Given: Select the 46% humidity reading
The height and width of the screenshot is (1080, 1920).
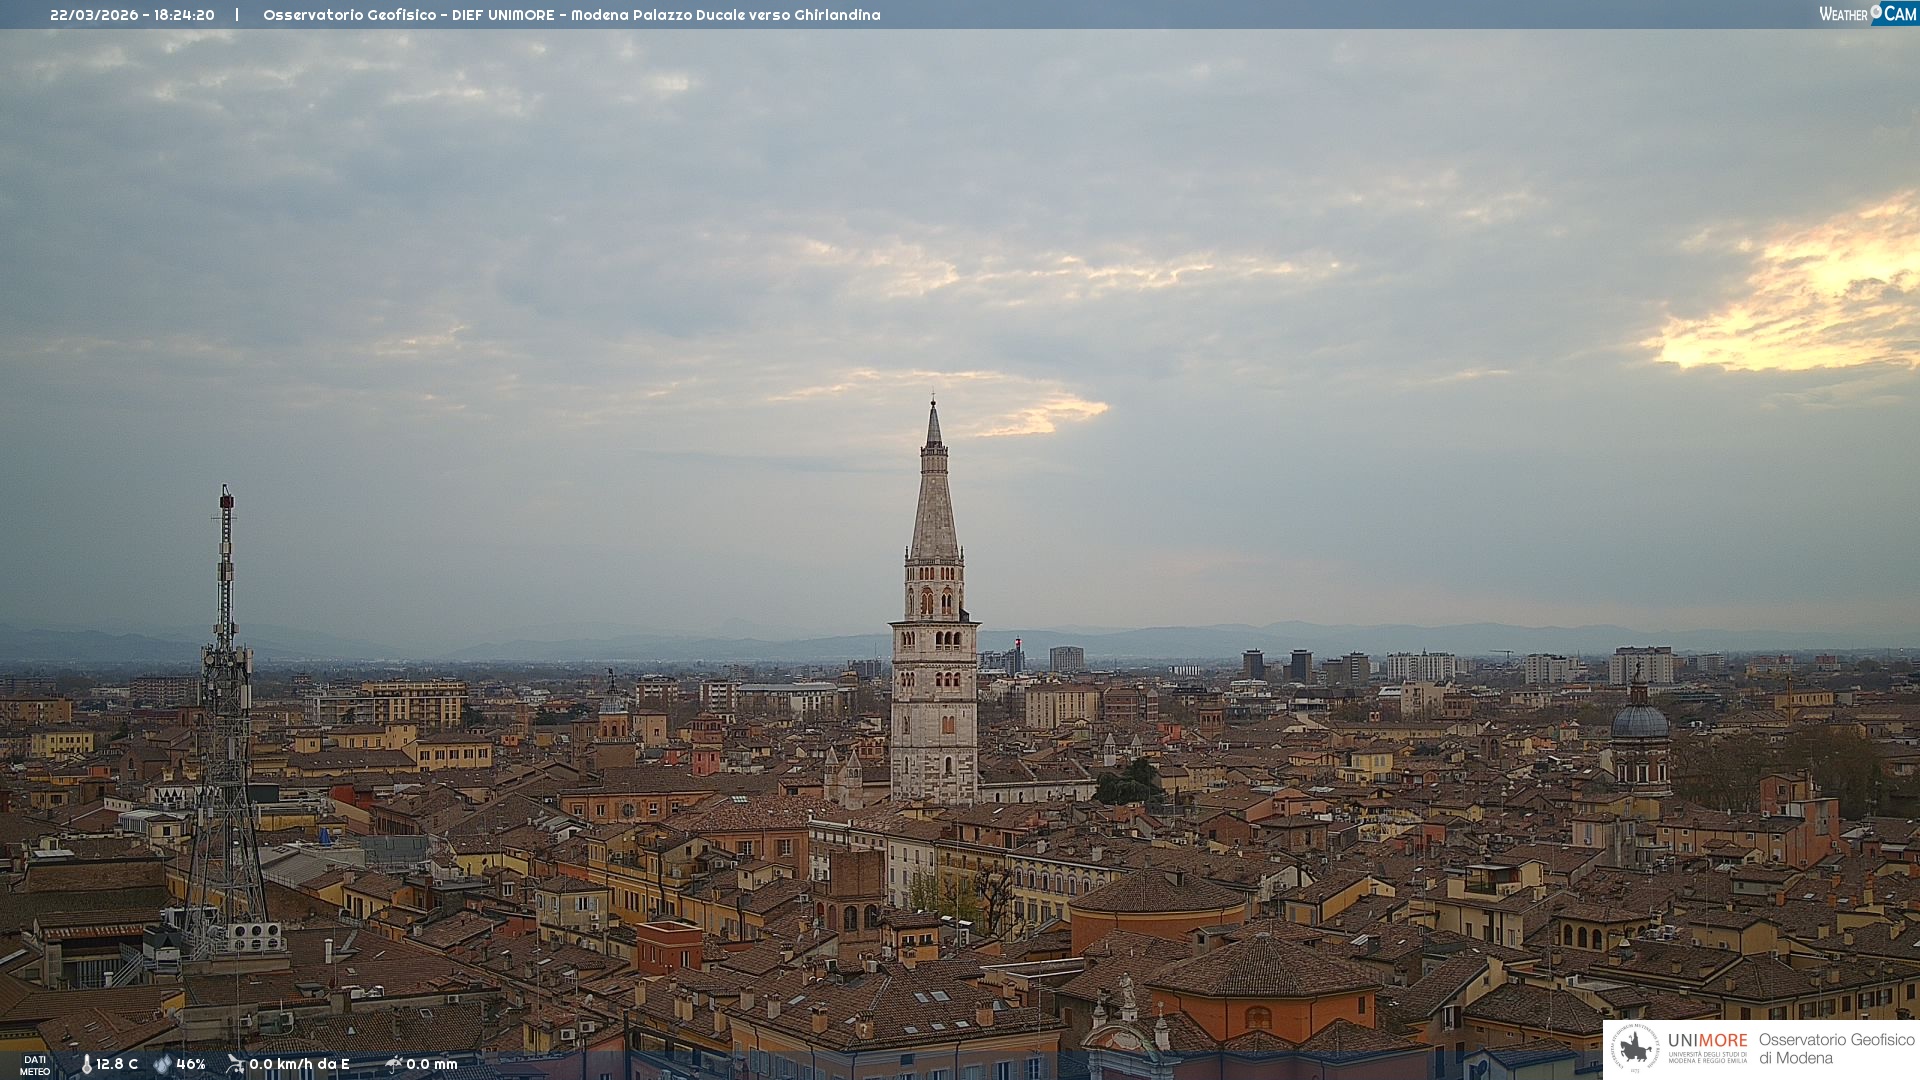Looking at the screenshot, I should (x=191, y=1064).
